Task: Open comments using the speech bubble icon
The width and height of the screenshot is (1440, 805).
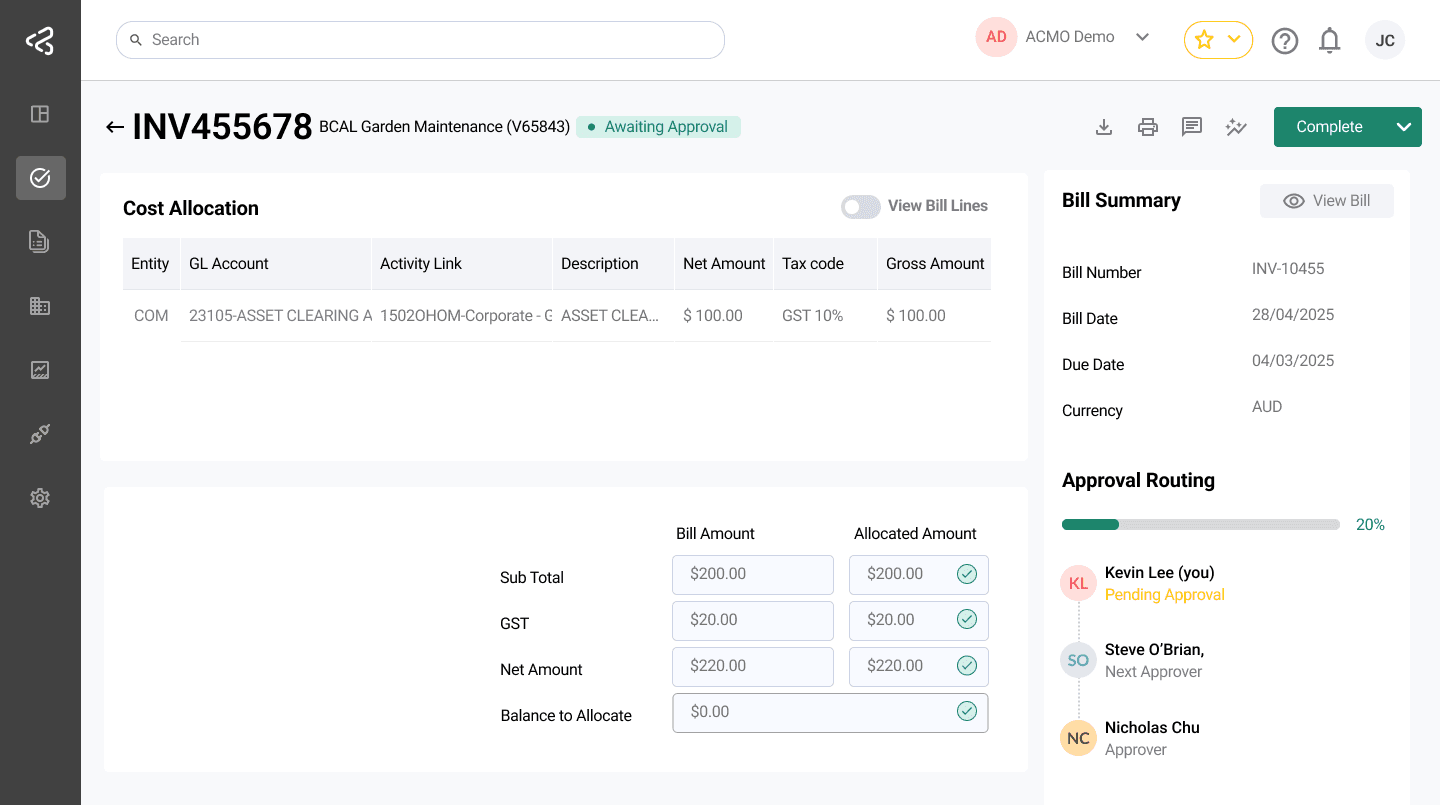Action: coord(1191,127)
